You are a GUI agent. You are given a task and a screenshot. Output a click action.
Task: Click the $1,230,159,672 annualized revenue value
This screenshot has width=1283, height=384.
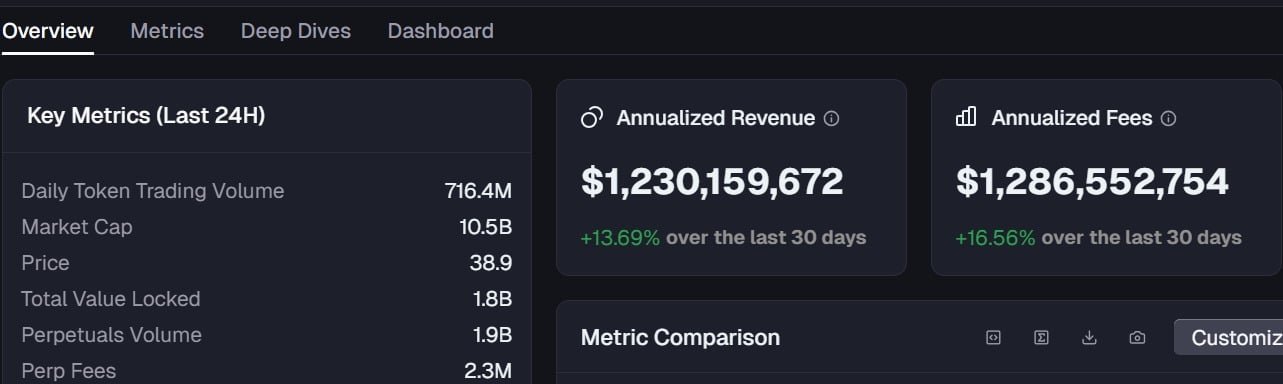click(x=712, y=181)
